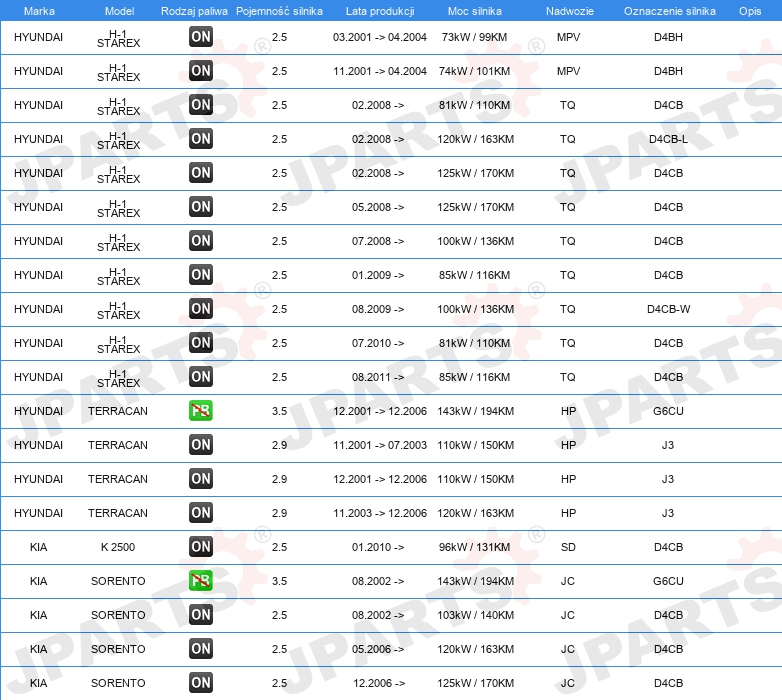Click the 3.5 capacity in the Terracan row

pyautogui.click(x=279, y=411)
